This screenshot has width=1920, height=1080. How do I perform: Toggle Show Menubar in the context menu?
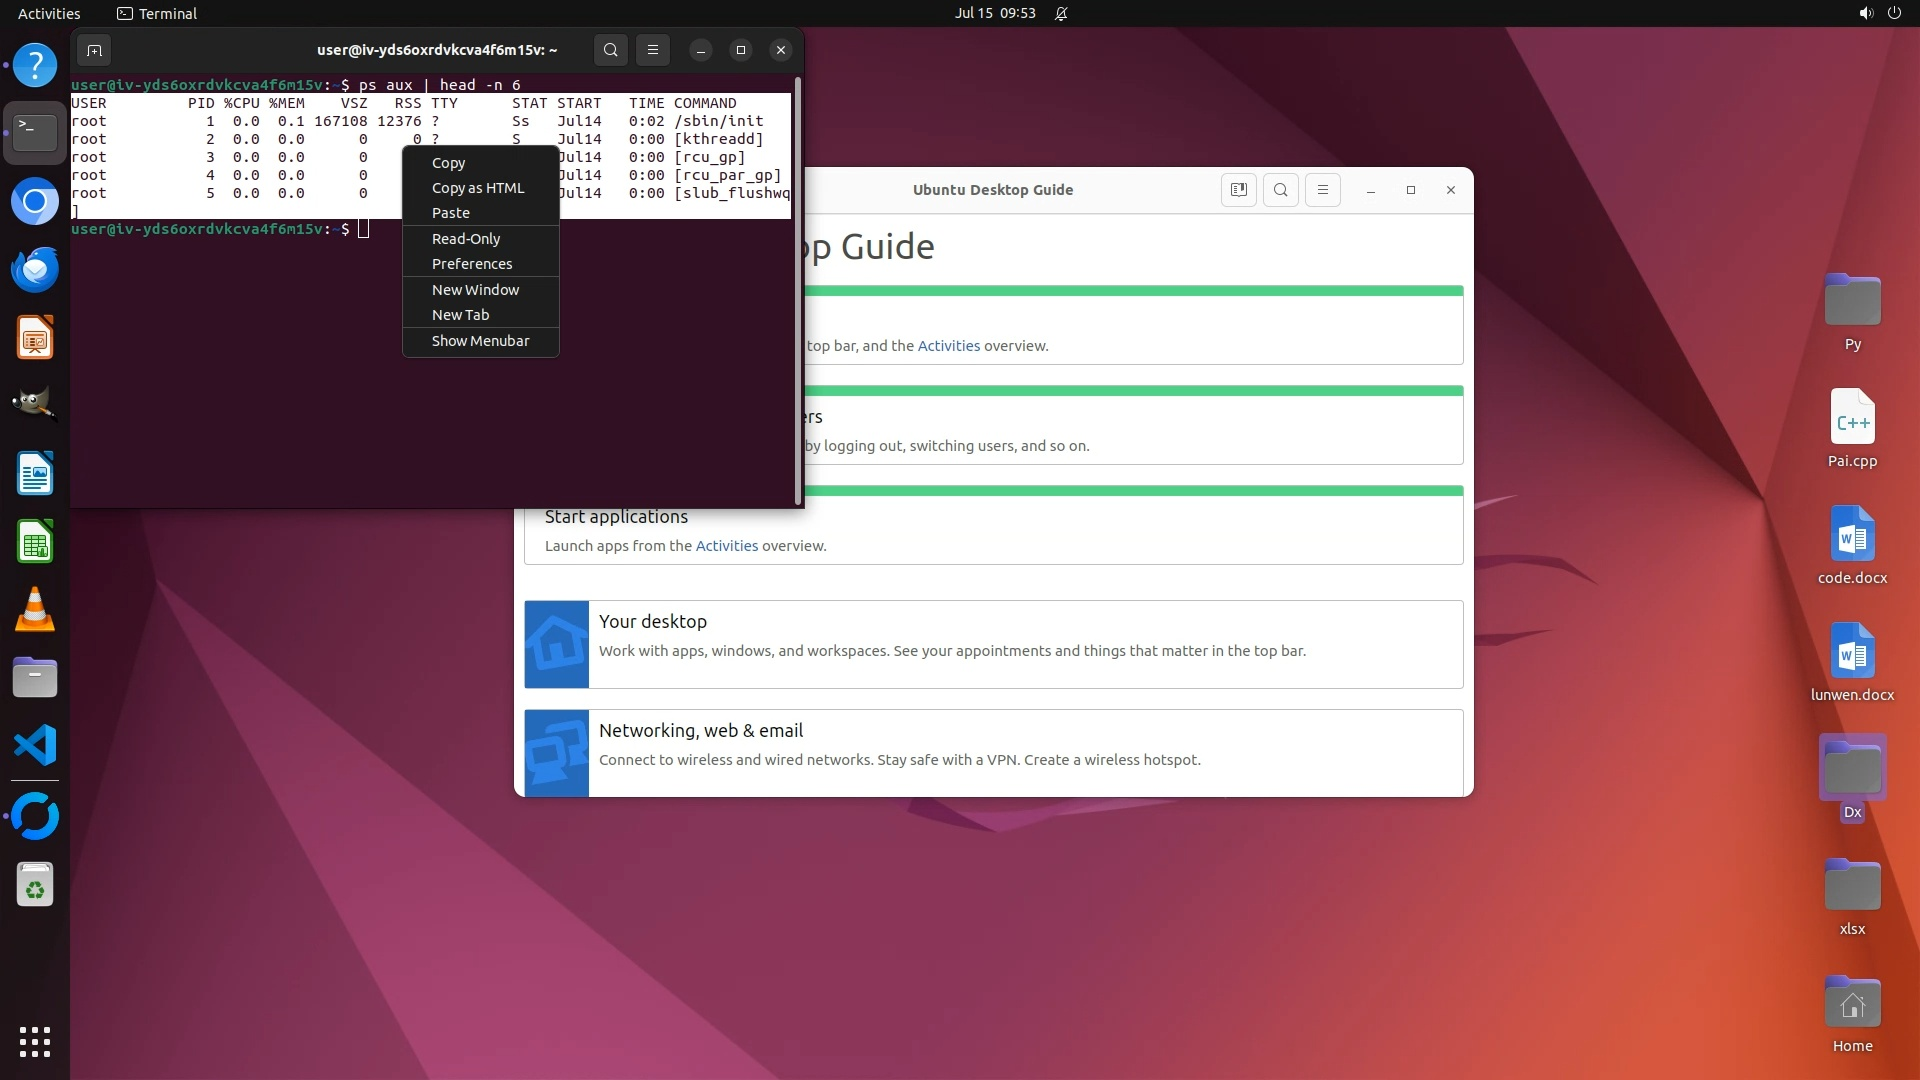pos(480,341)
